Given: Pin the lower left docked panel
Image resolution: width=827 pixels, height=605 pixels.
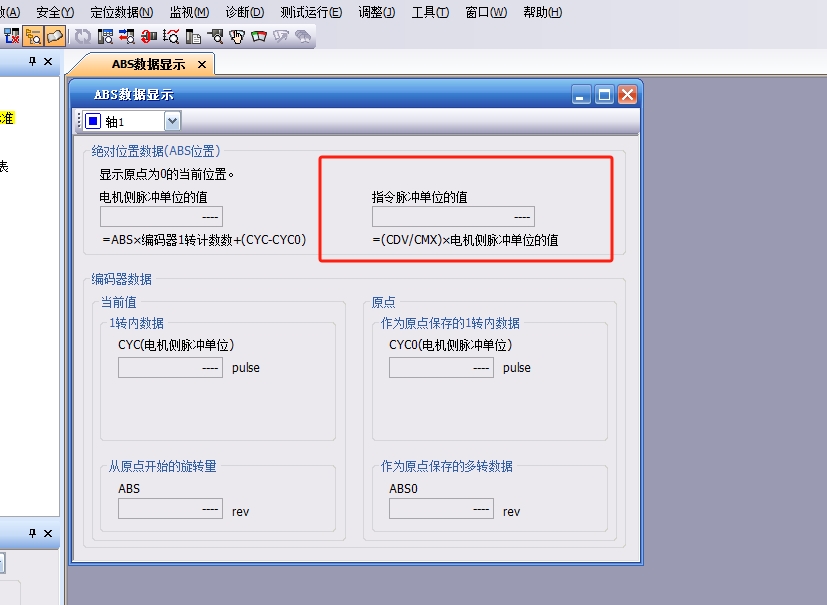Looking at the screenshot, I should [x=32, y=534].
